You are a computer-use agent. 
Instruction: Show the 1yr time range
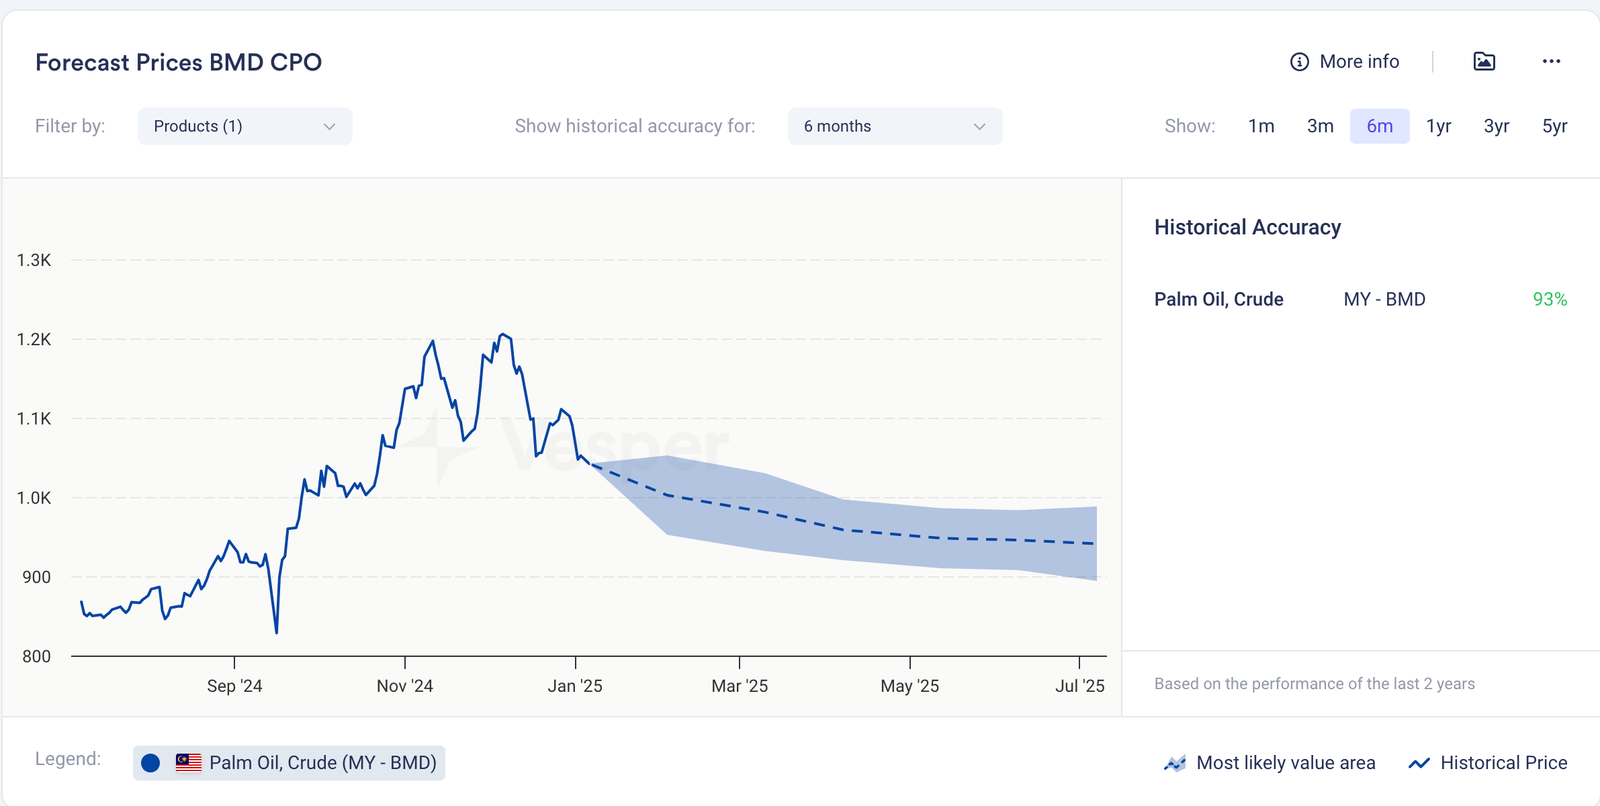pyautogui.click(x=1438, y=126)
